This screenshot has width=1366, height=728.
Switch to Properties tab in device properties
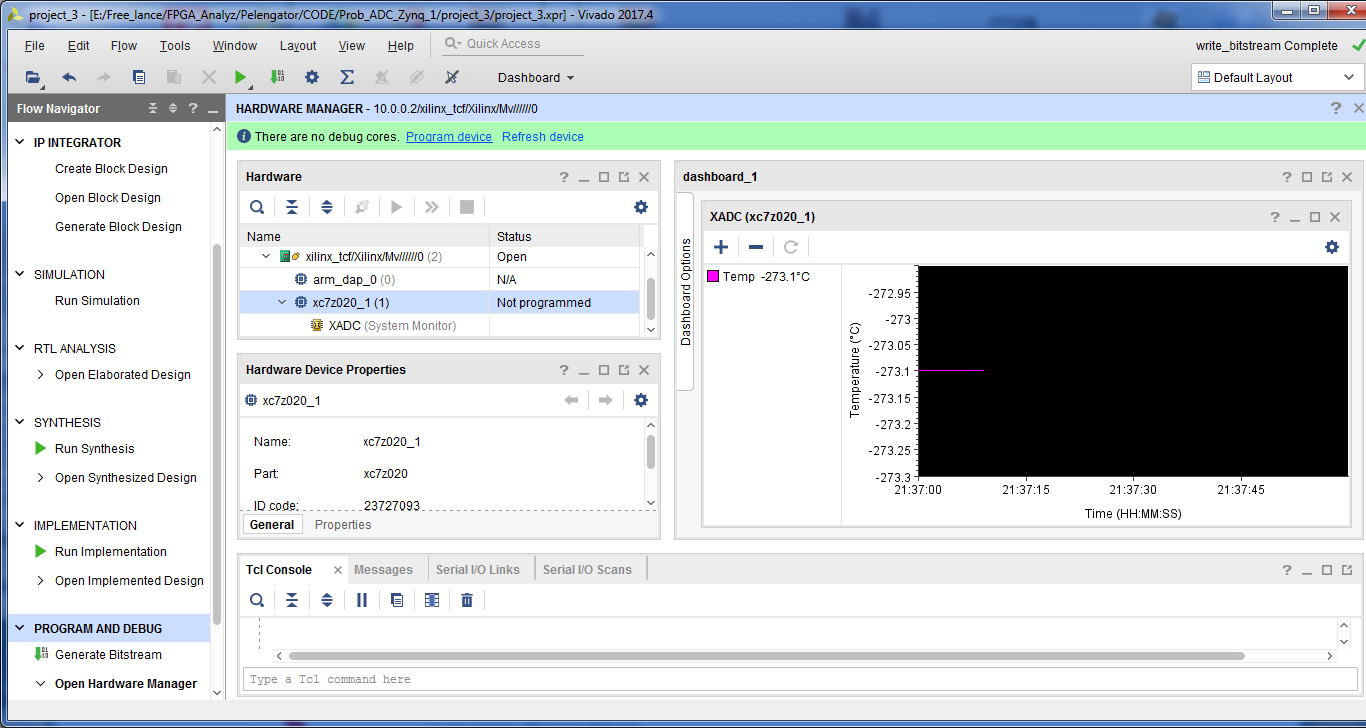(x=343, y=525)
